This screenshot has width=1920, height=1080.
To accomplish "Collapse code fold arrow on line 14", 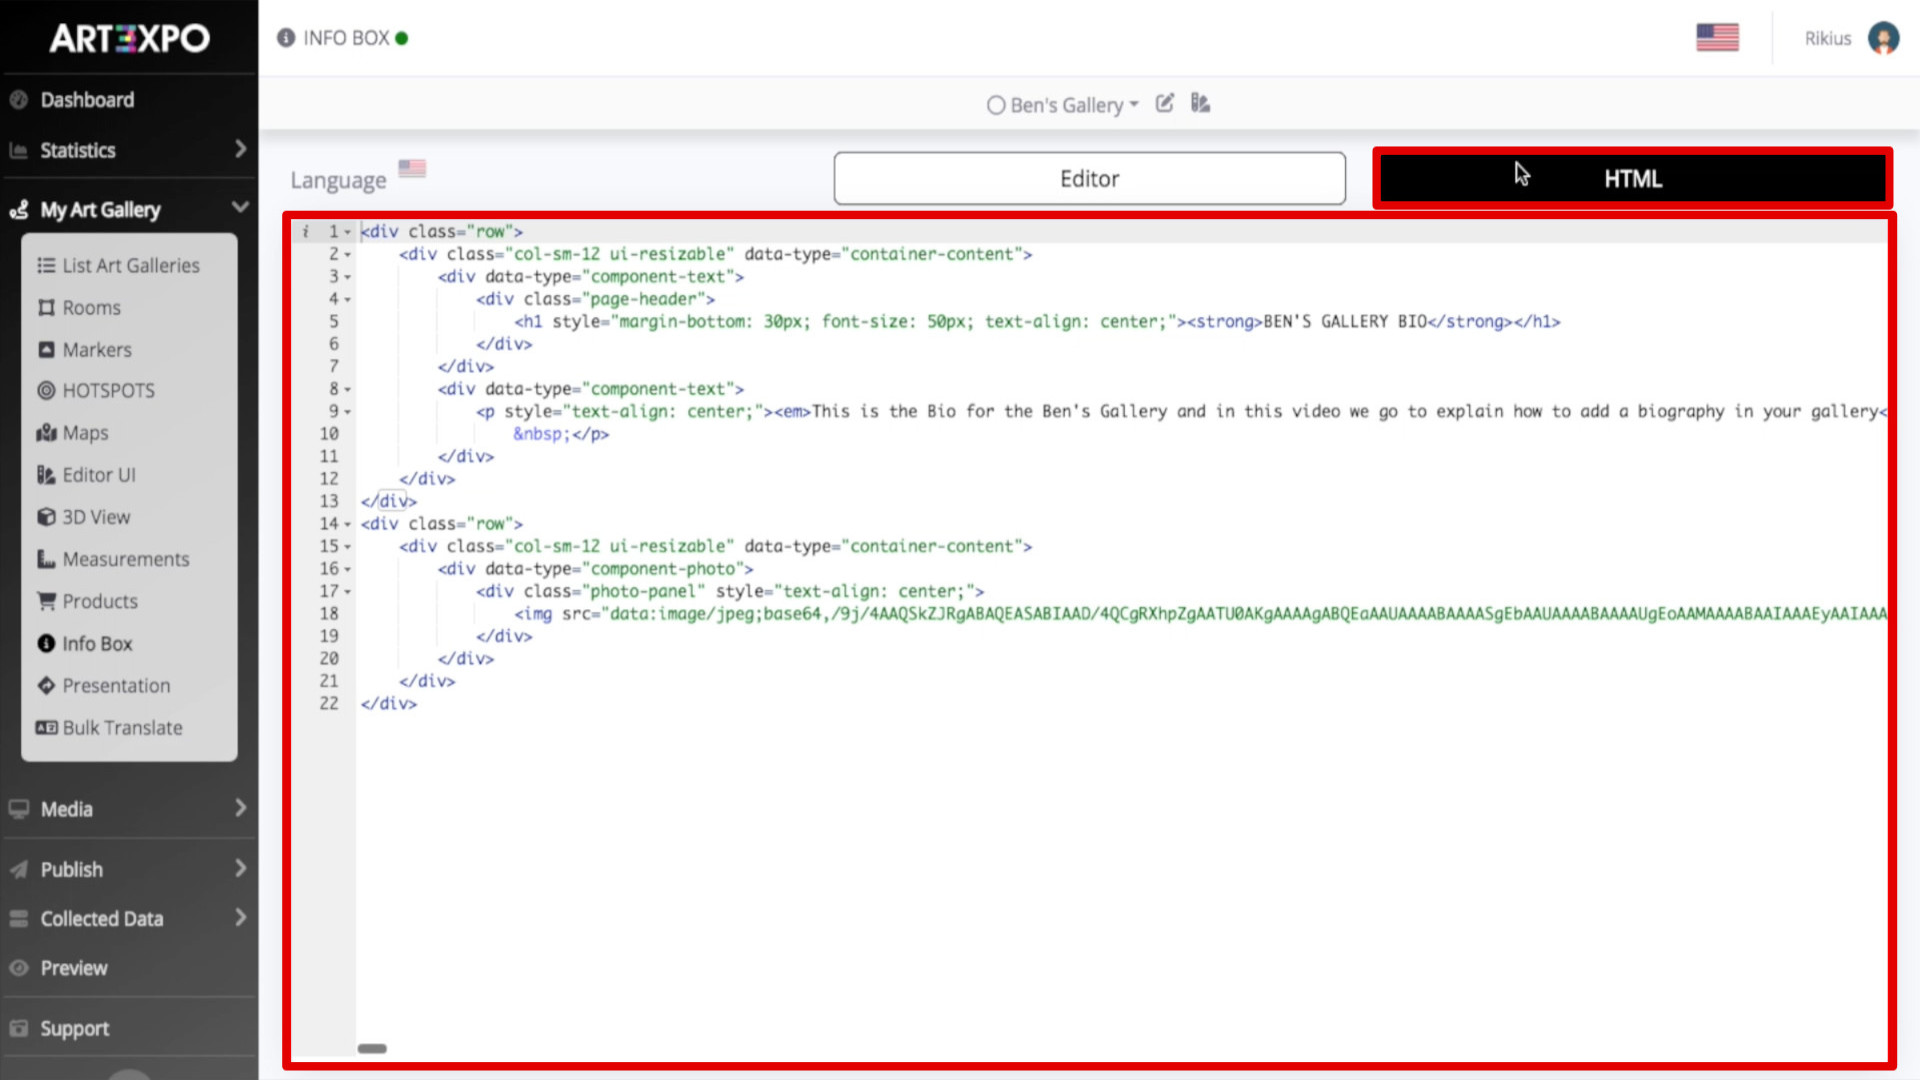I will [x=348, y=524].
